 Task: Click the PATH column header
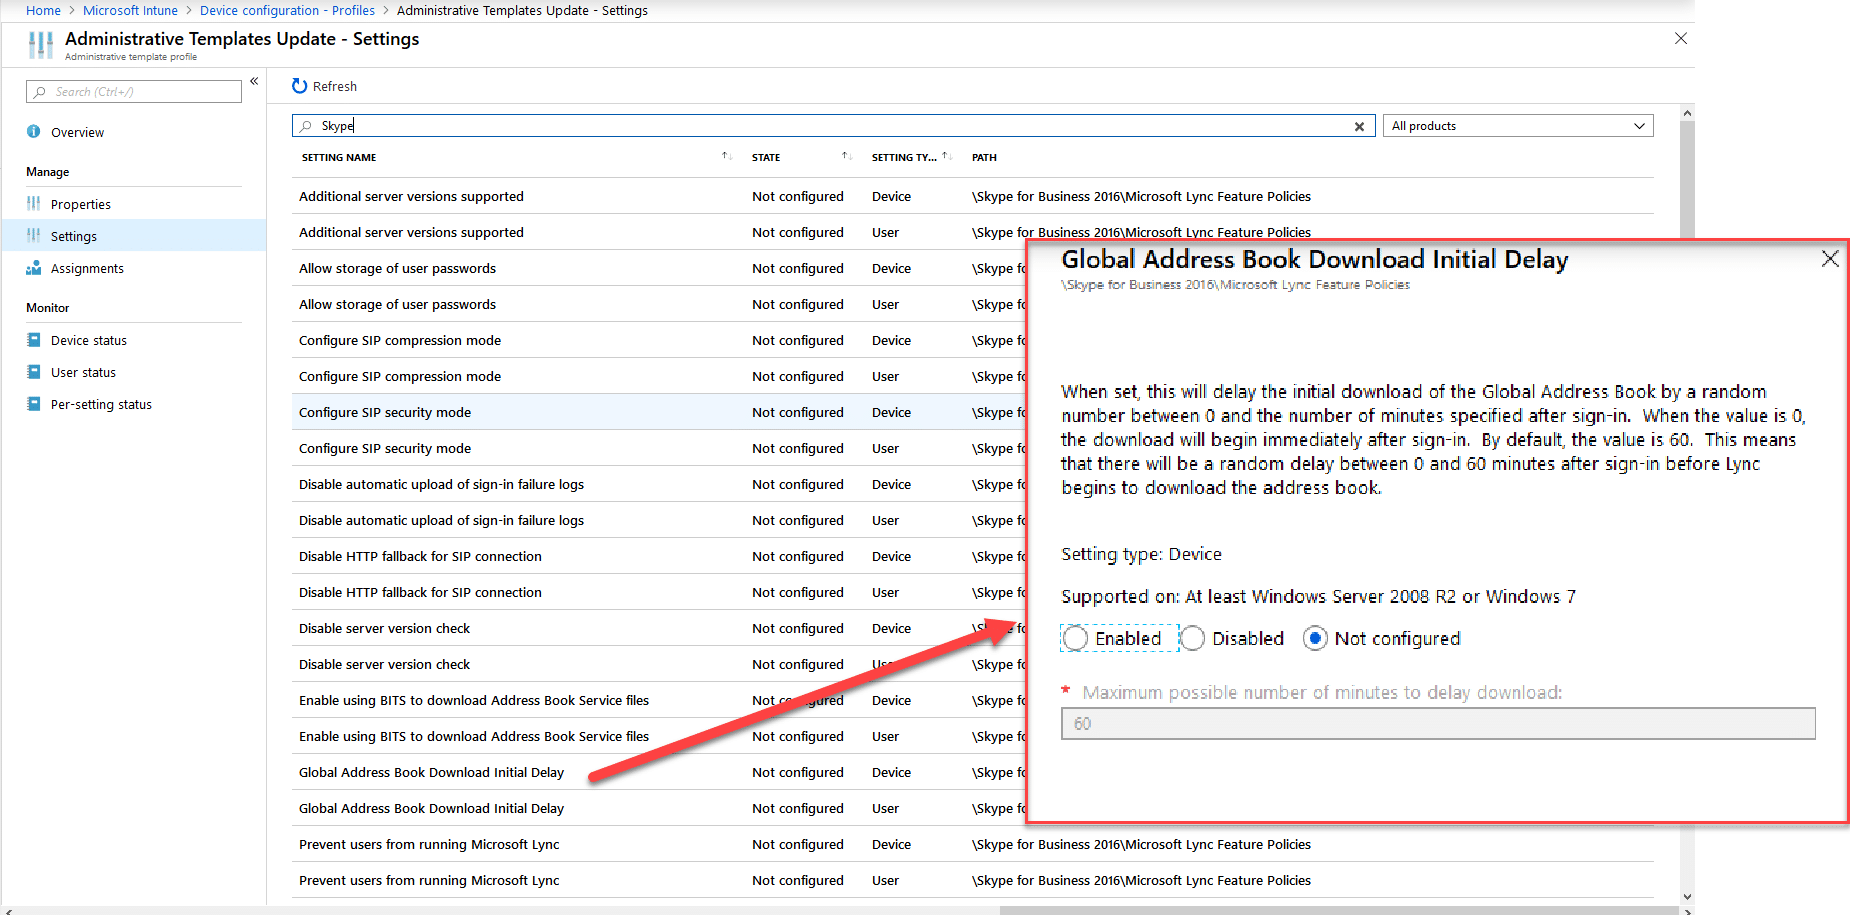984,157
